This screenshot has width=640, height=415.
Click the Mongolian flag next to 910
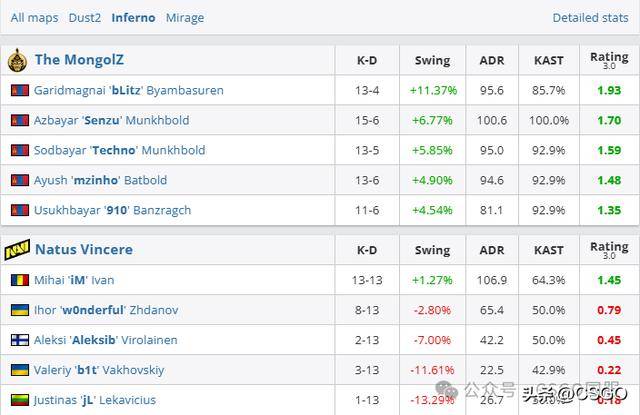(x=19, y=210)
